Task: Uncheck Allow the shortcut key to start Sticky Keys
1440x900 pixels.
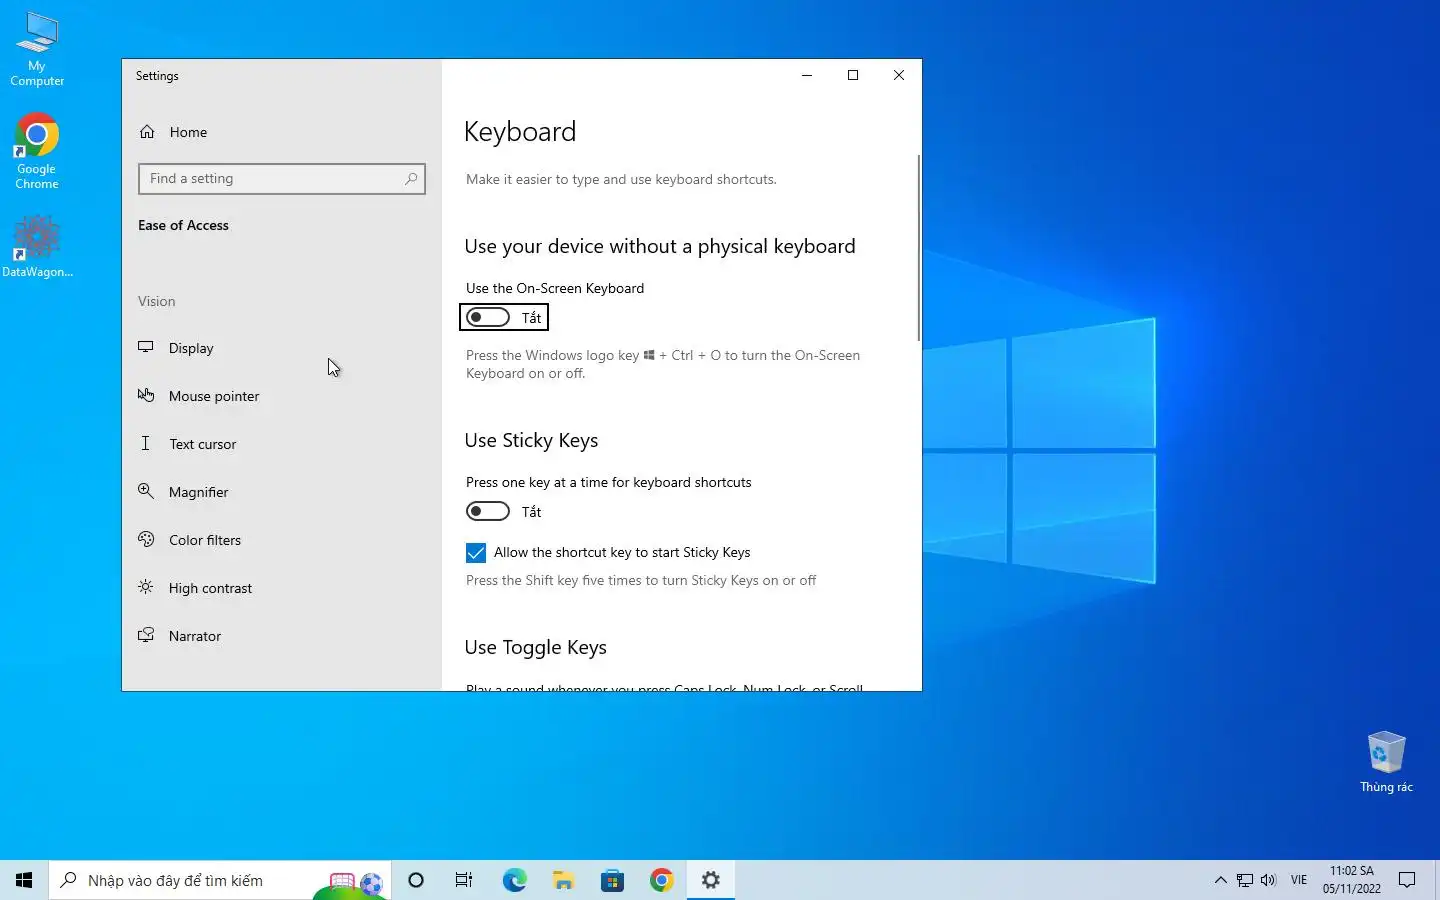Action: [476, 553]
